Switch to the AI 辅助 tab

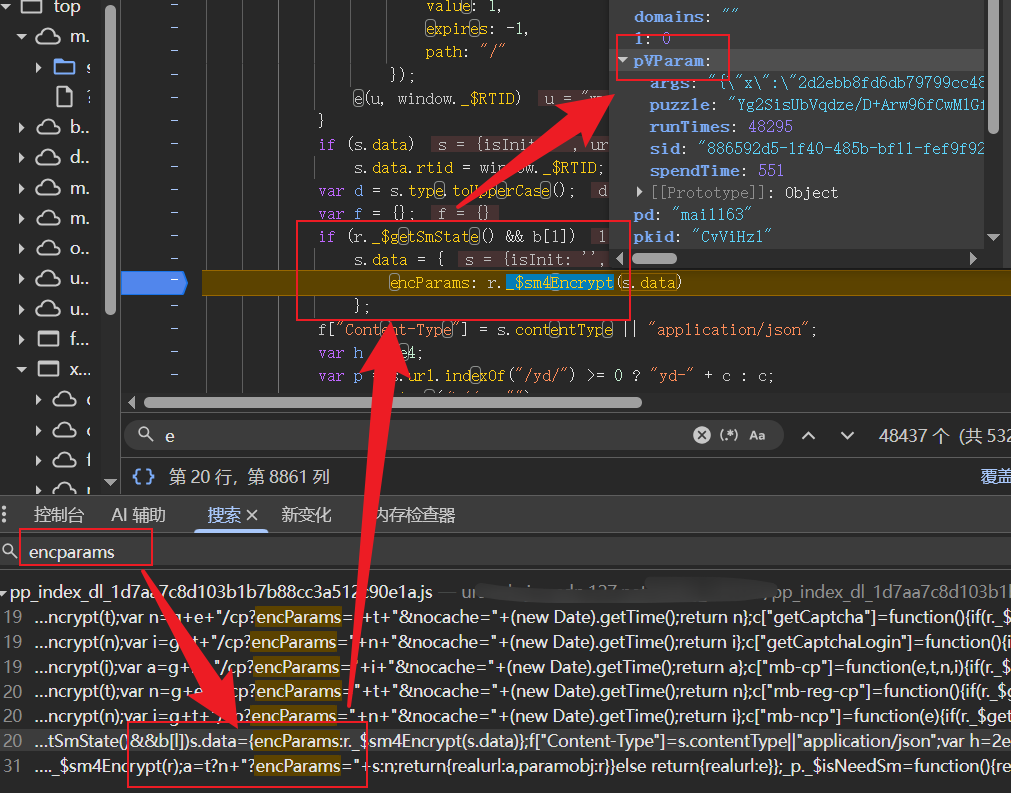[138, 514]
